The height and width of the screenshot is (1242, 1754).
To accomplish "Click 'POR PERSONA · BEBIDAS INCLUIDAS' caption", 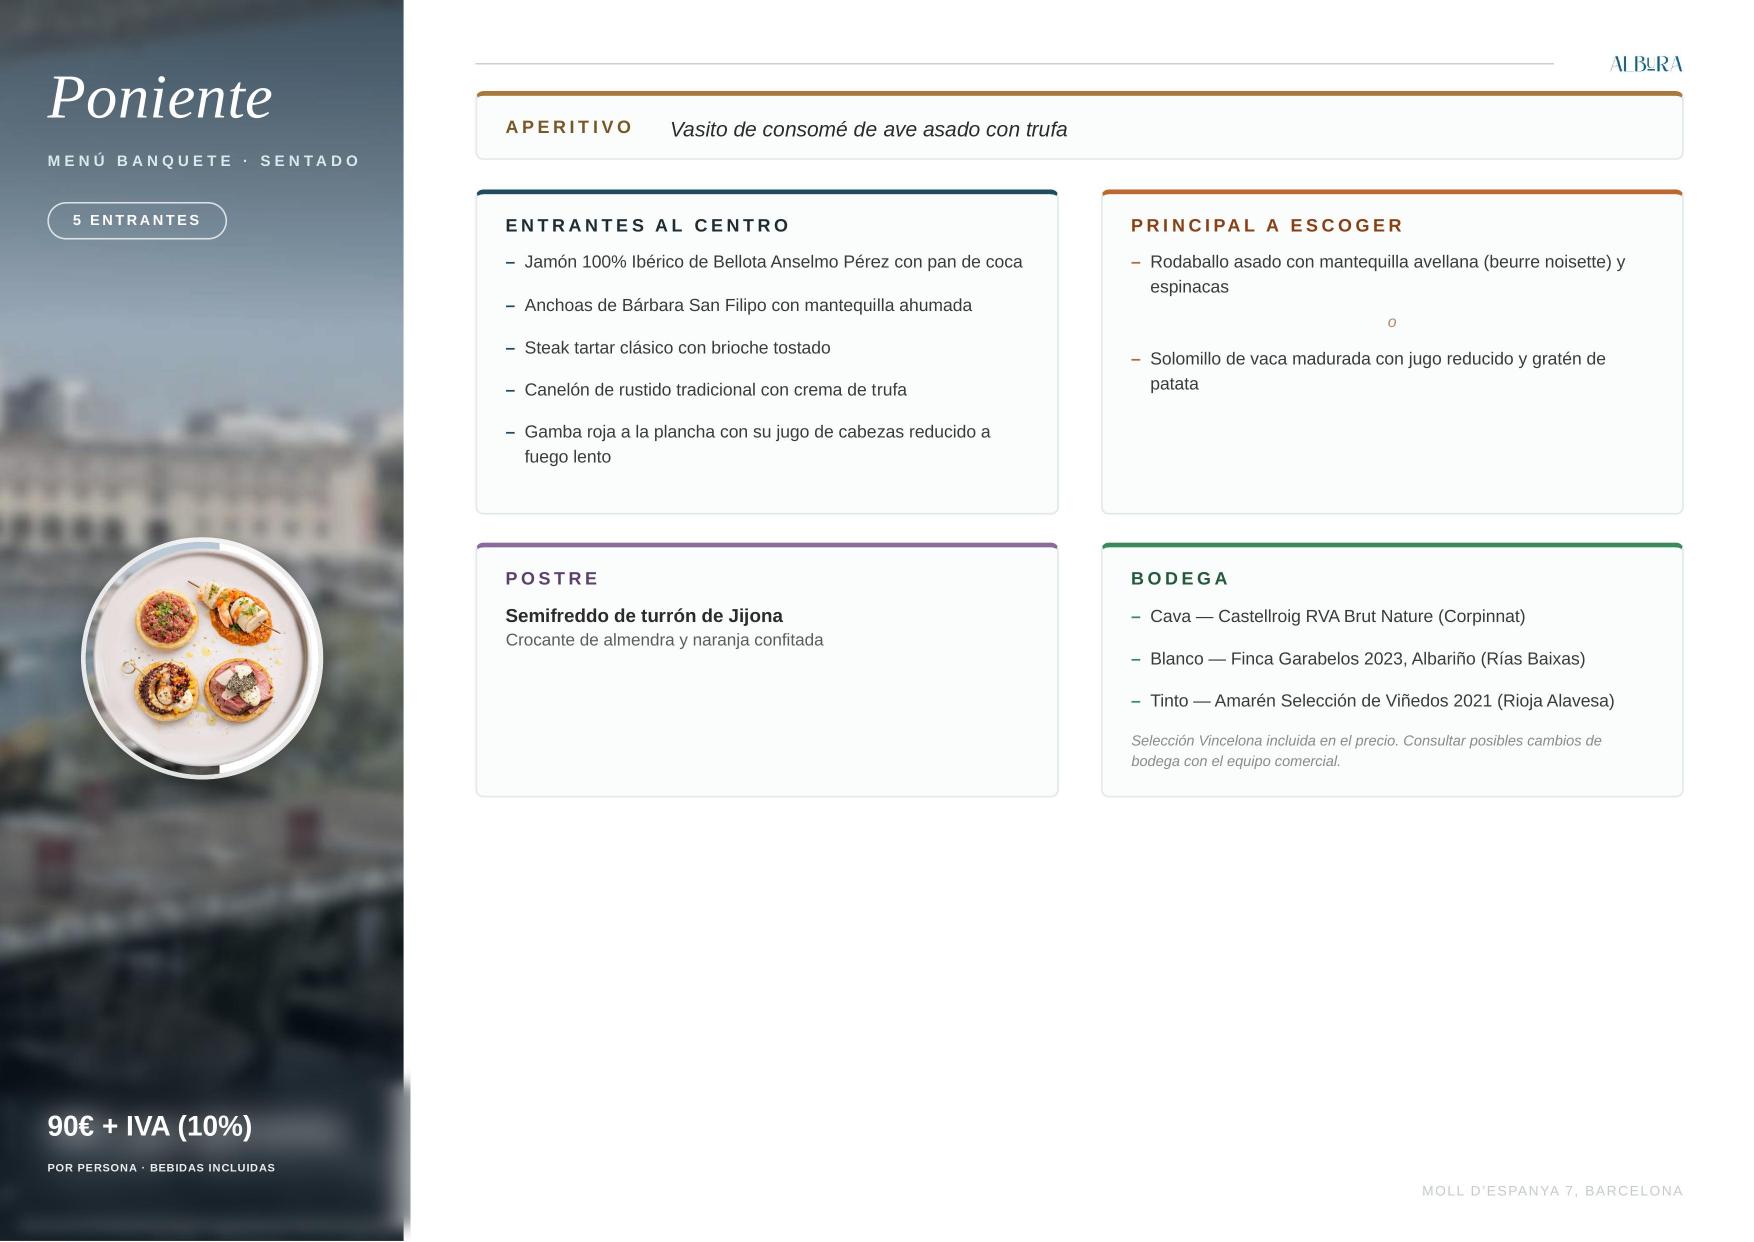I will [161, 1168].
